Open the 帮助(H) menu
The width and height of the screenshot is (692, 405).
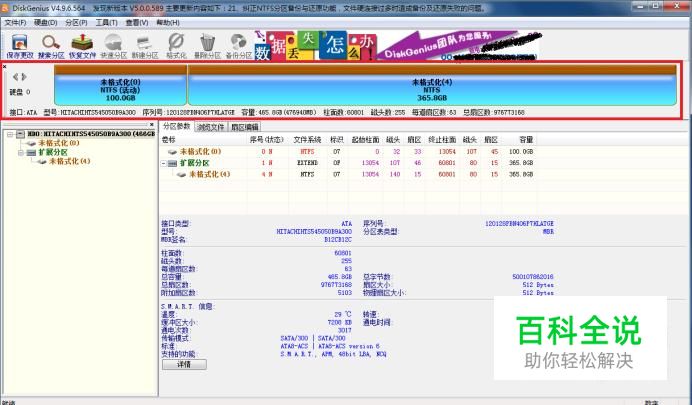tap(168, 22)
